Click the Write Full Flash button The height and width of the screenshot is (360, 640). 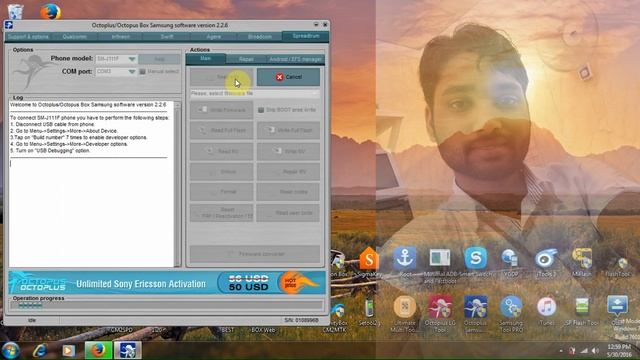click(x=288, y=130)
